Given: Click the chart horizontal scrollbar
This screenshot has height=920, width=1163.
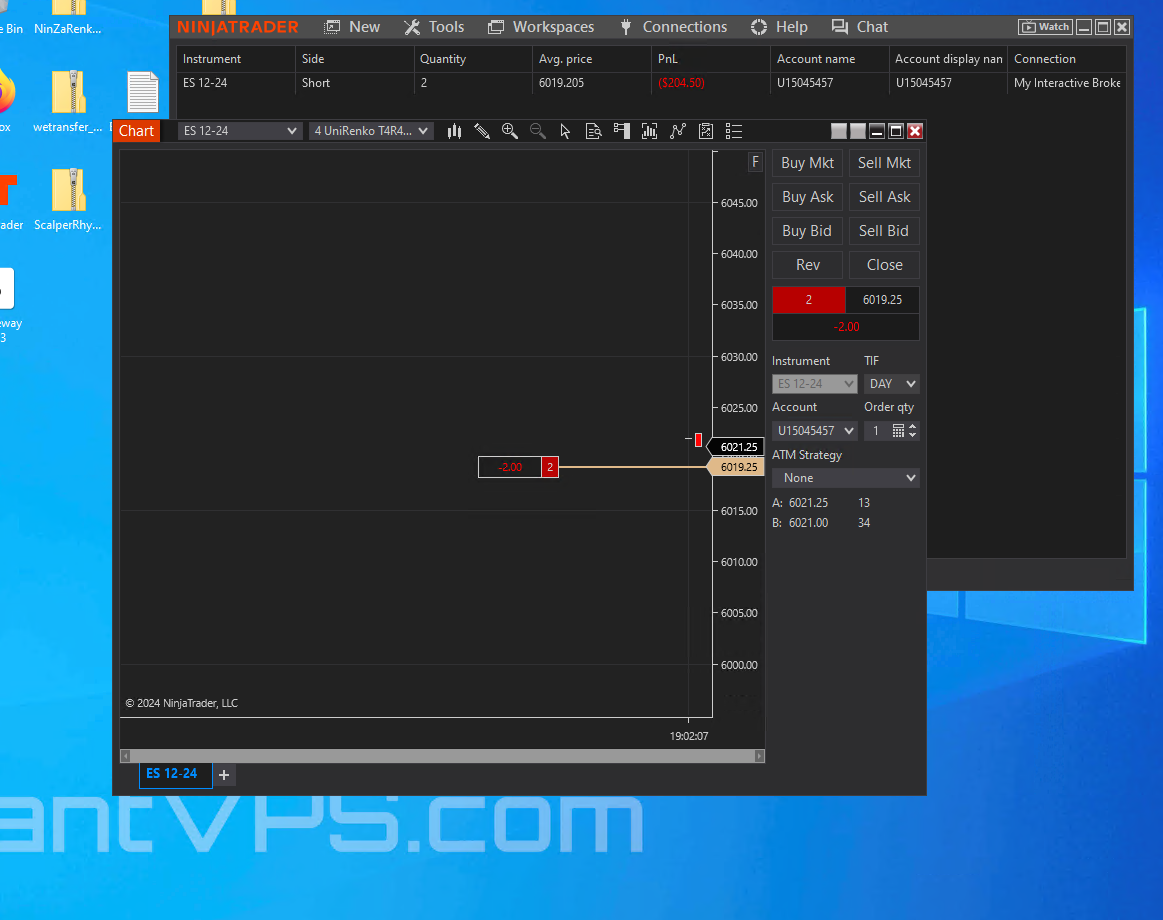Looking at the screenshot, I should 442,756.
